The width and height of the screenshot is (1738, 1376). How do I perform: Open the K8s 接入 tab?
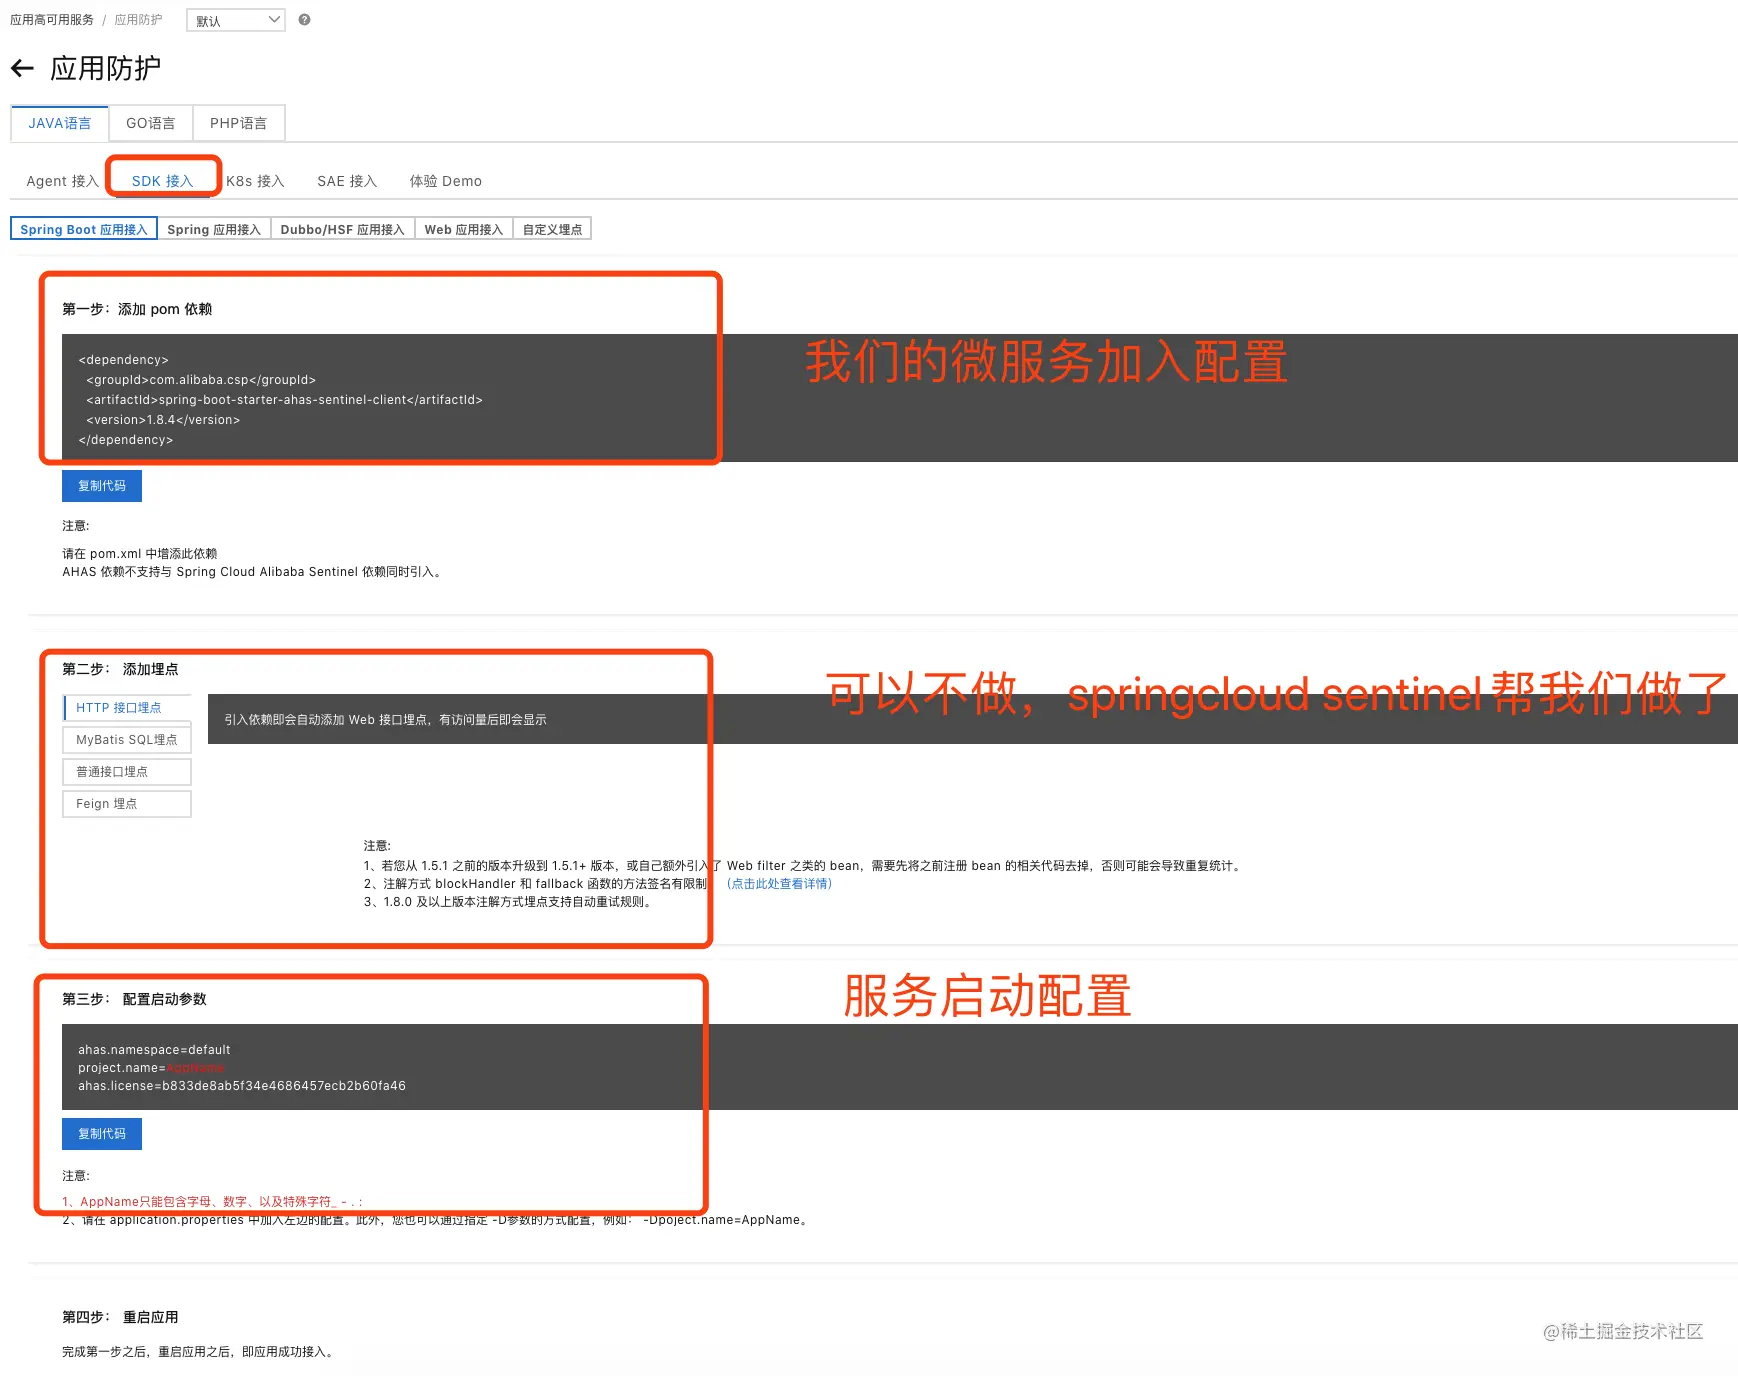click(255, 181)
